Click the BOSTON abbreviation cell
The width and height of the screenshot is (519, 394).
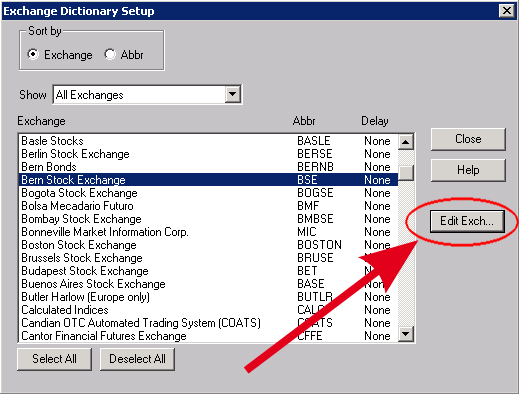(x=319, y=245)
